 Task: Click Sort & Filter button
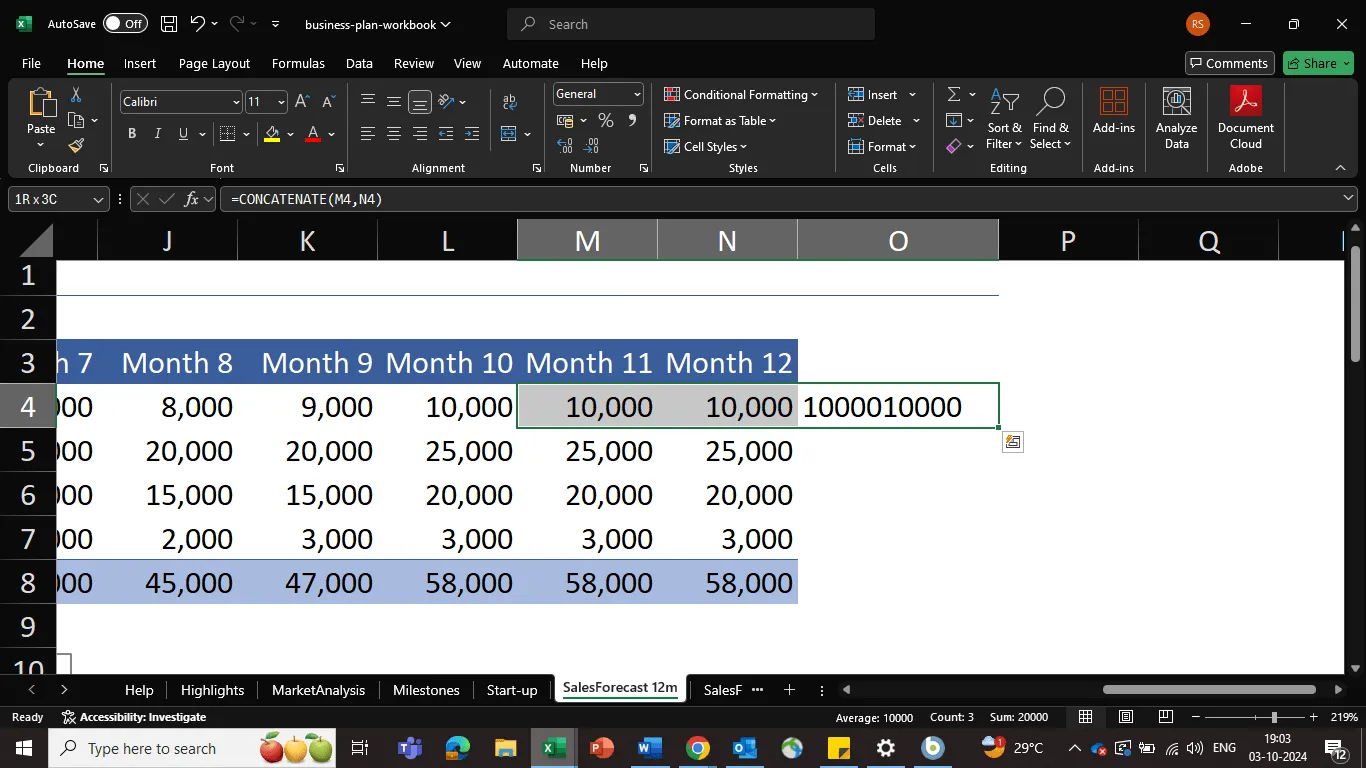(1004, 119)
